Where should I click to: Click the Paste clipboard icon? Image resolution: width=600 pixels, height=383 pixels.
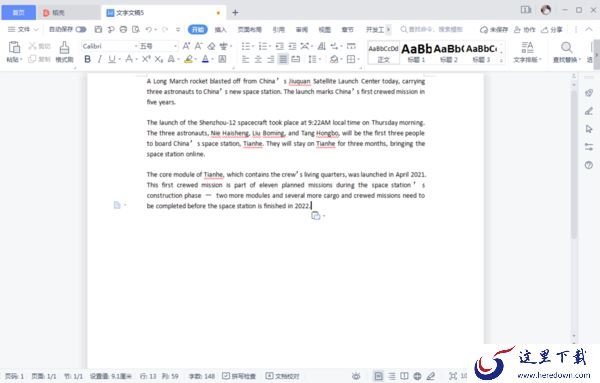pos(14,47)
